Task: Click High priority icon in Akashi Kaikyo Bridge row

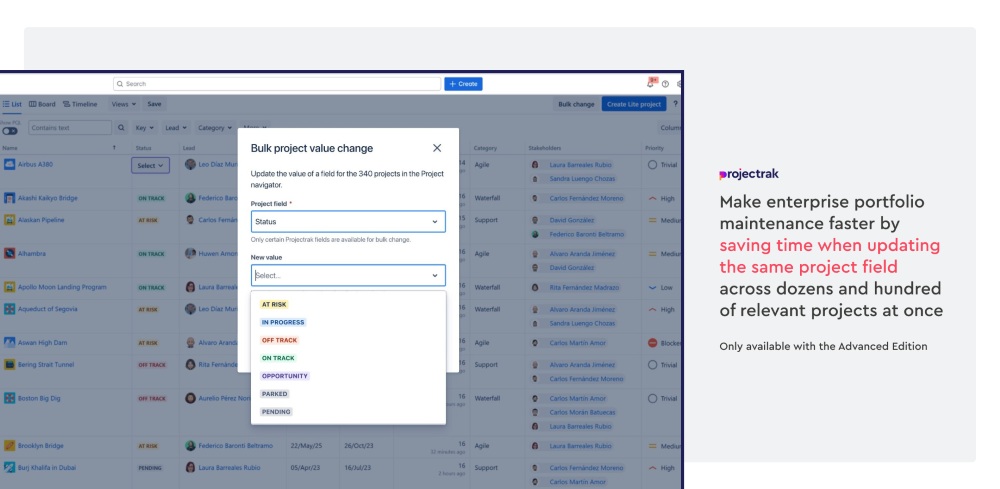Action: 652,198
